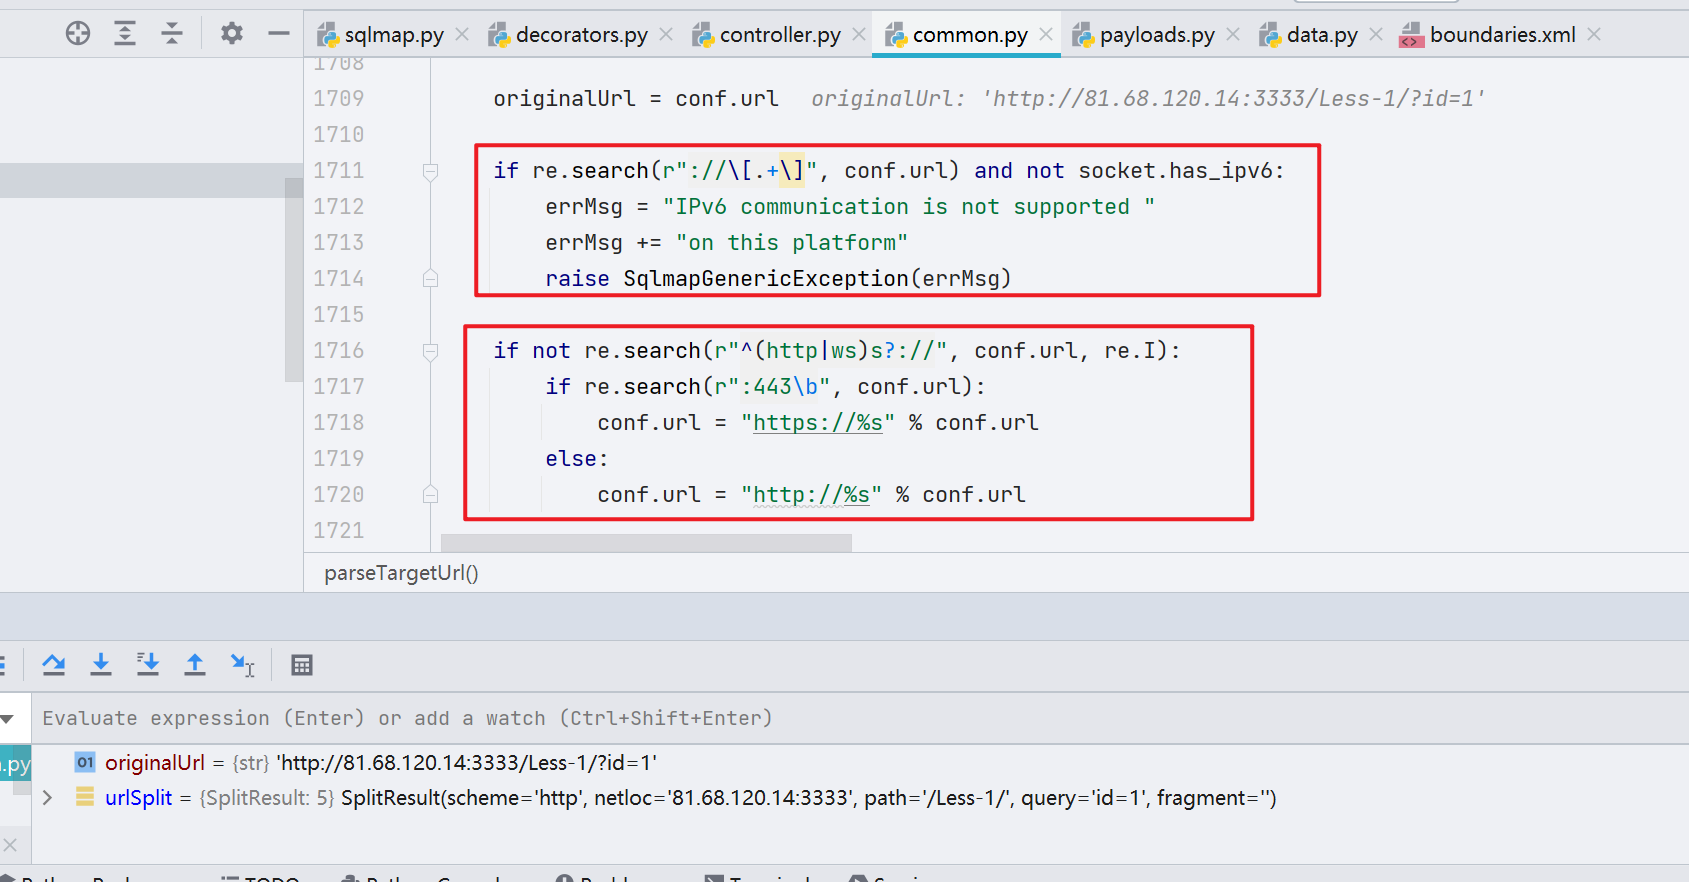The height and width of the screenshot is (882, 1689).
Task: Click Run to Cursor button
Action: [x=243, y=665]
